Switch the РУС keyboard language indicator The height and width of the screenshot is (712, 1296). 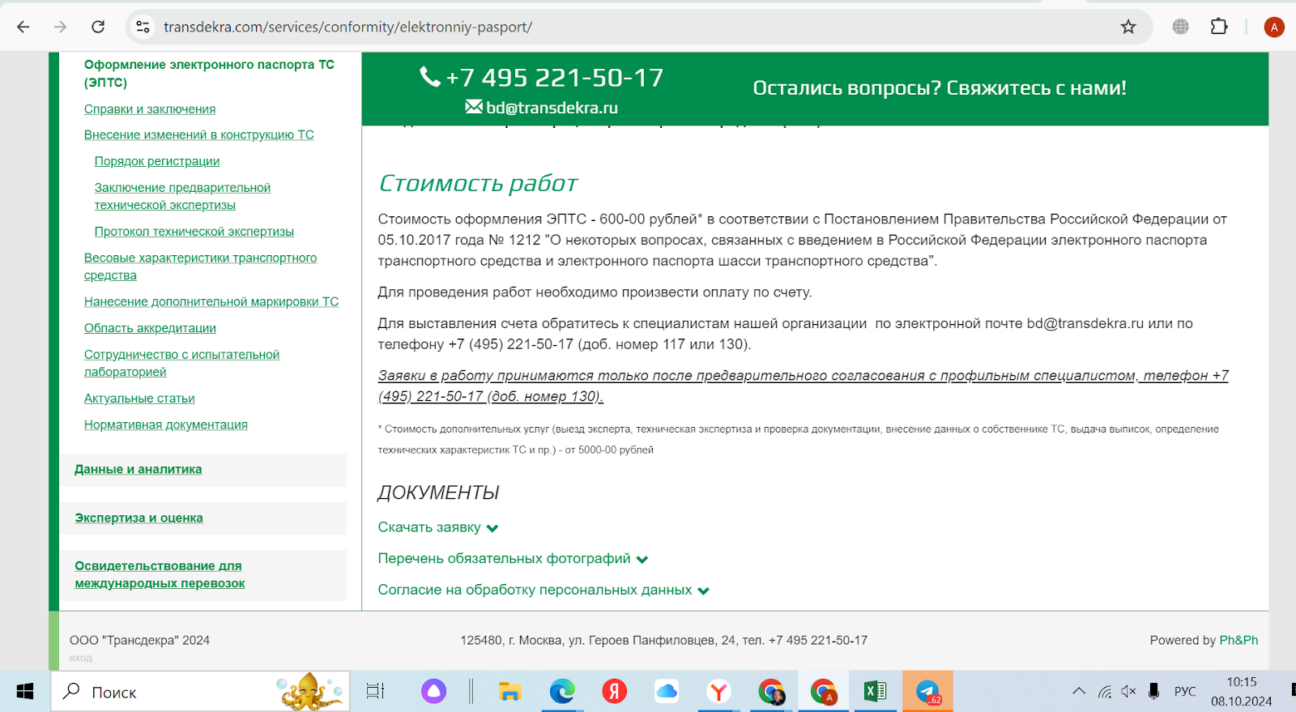tap(1184, 691)
